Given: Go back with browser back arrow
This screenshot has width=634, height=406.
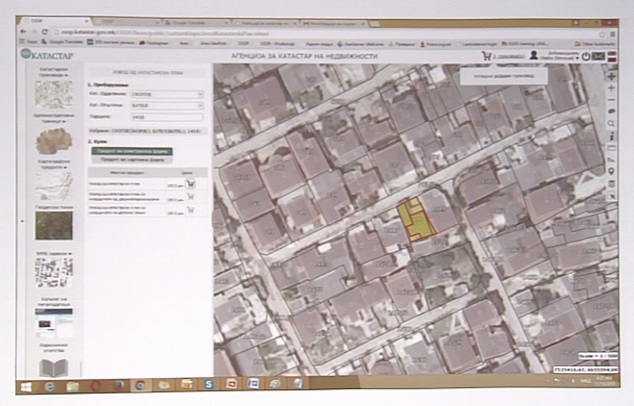Looking at the screenshot, I should [23, 32].
